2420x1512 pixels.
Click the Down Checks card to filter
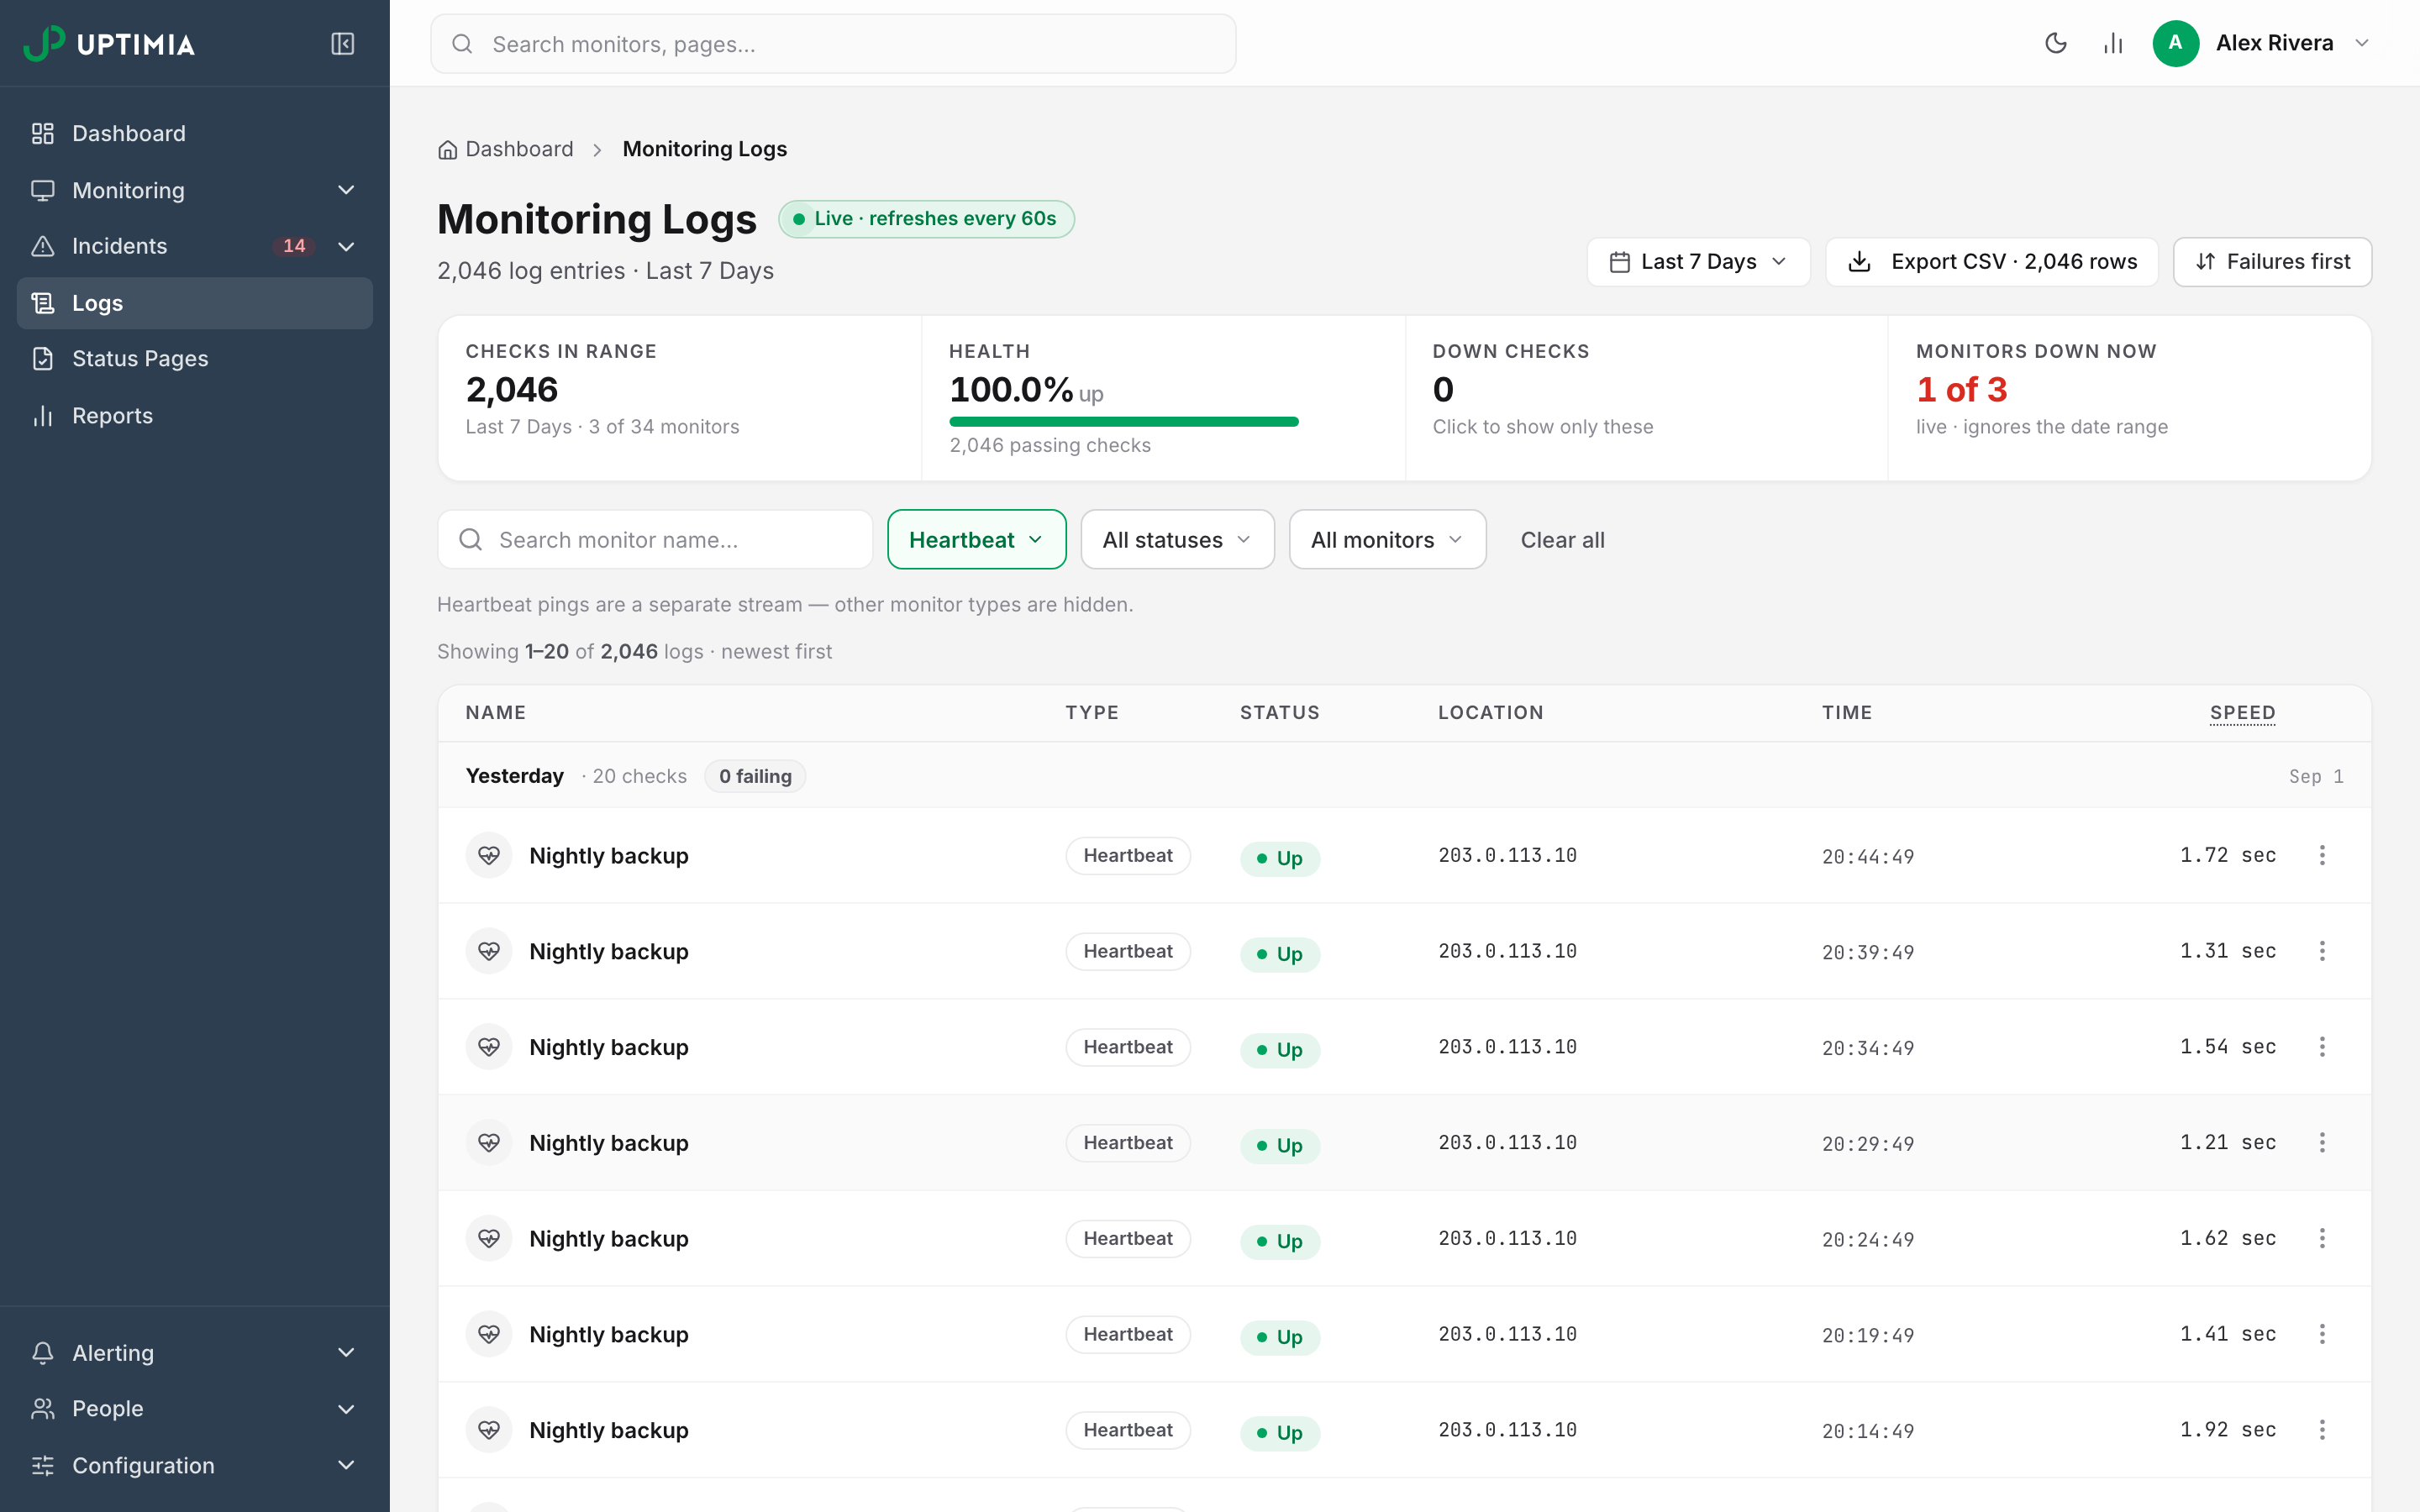pyautogui.click(x=1646, y=398)
